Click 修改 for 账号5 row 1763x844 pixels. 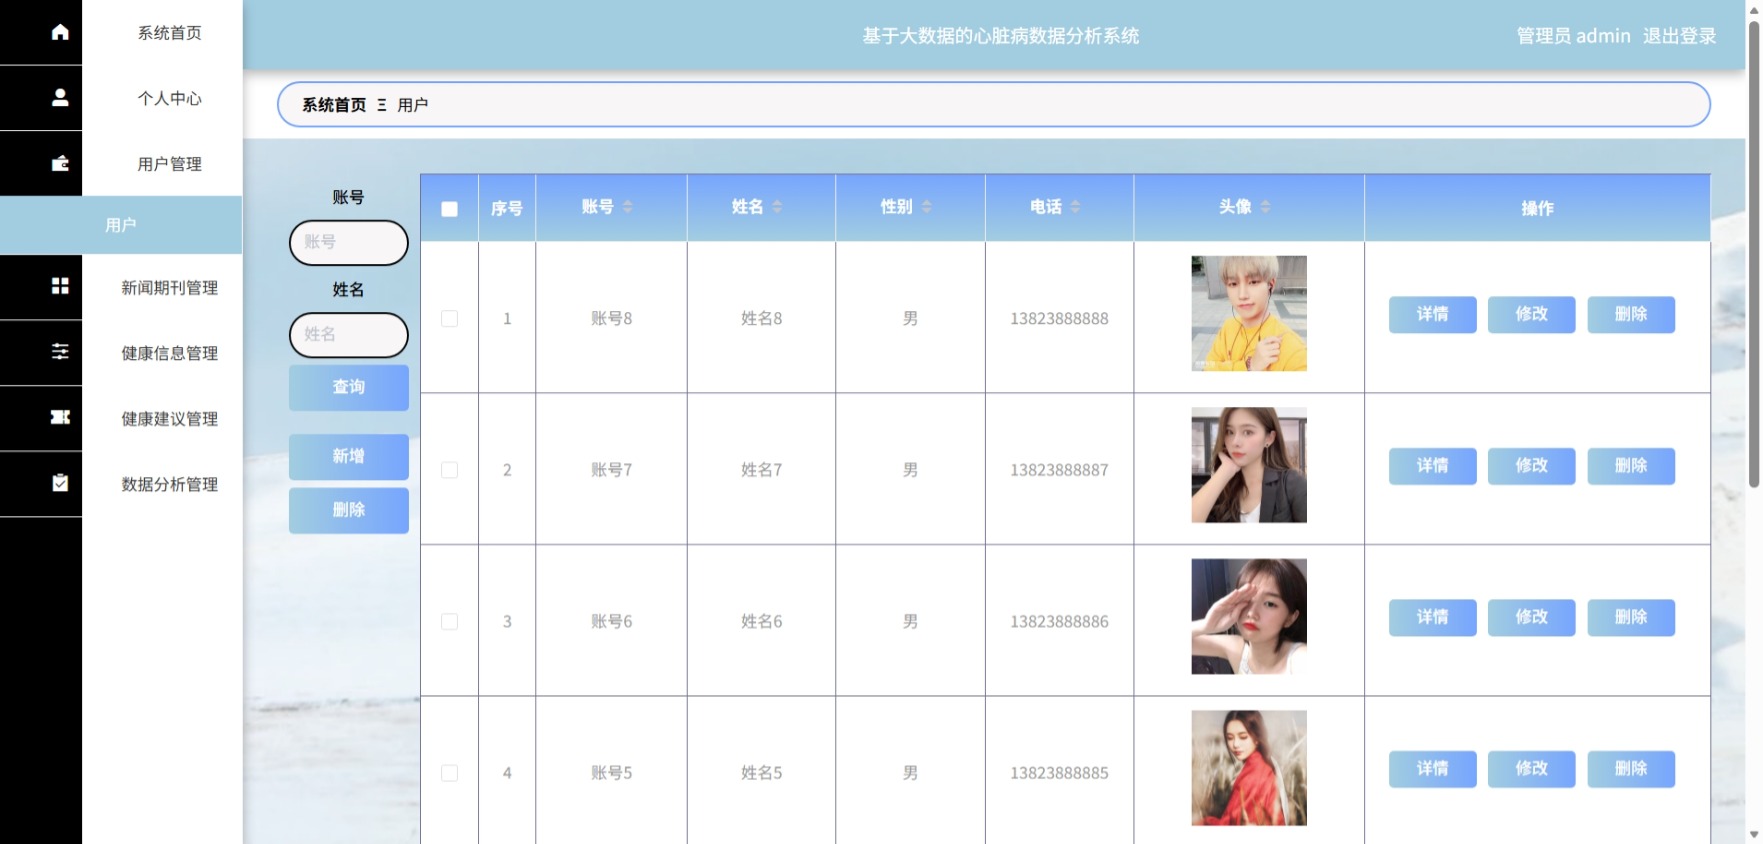pos(1531,769)
